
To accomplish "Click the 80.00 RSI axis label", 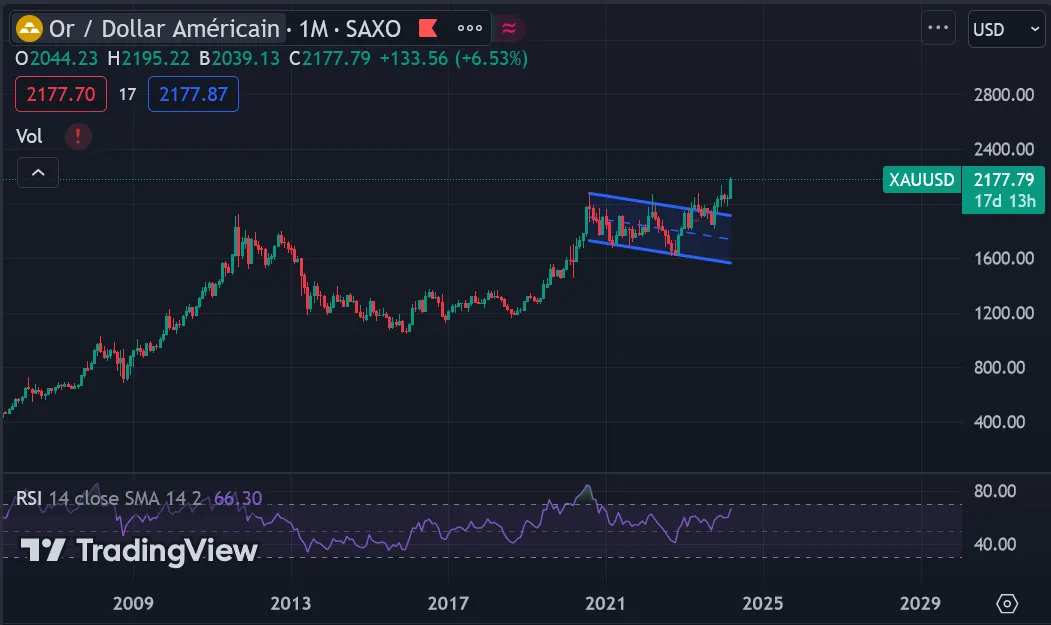I will coord(995,491).
